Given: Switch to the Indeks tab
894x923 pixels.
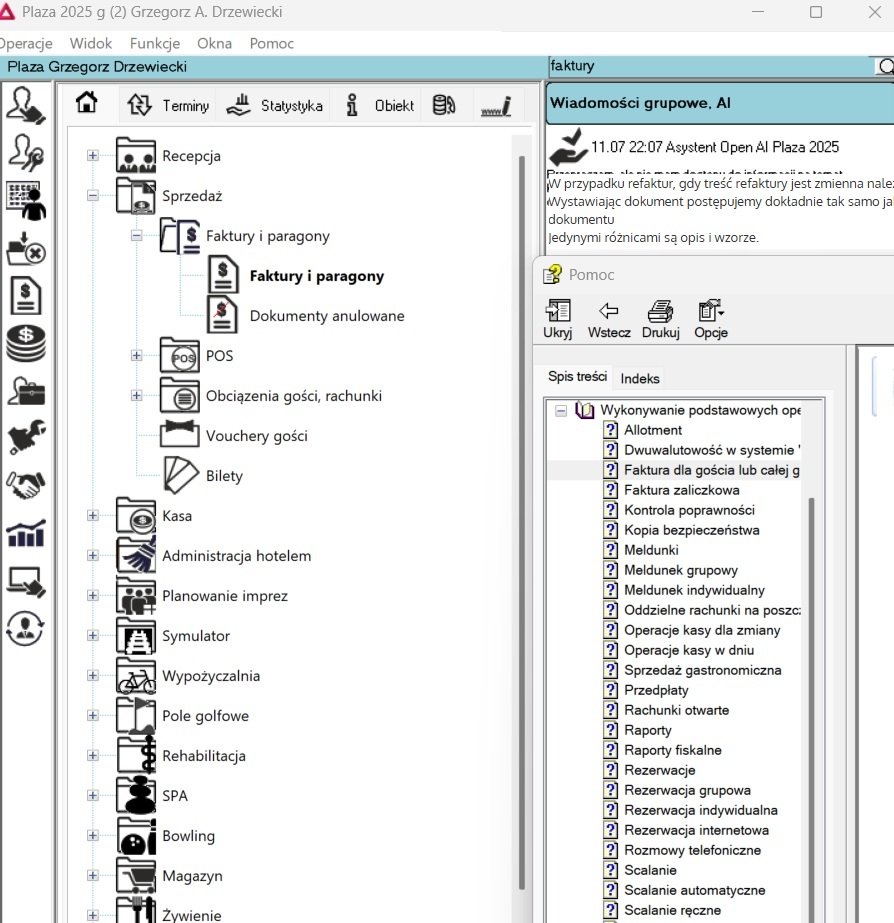Looking at the screenshot, I should pyautogui.click(x=640, y=378).
